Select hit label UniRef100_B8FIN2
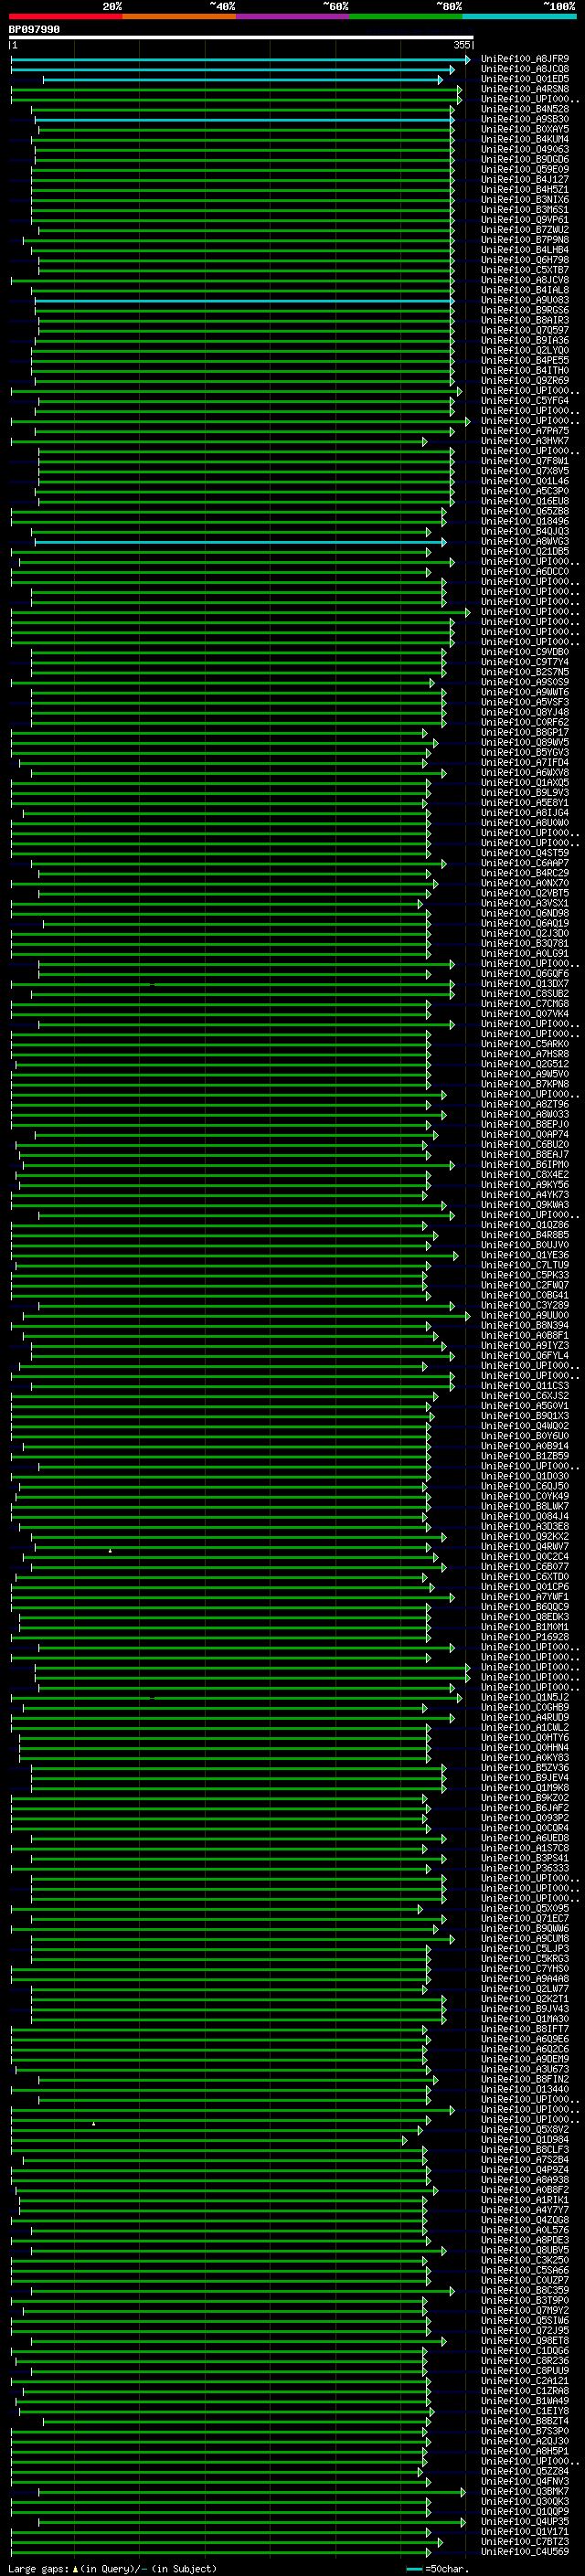Viewport: 585px width, 2576px height. coord(525,2079)
